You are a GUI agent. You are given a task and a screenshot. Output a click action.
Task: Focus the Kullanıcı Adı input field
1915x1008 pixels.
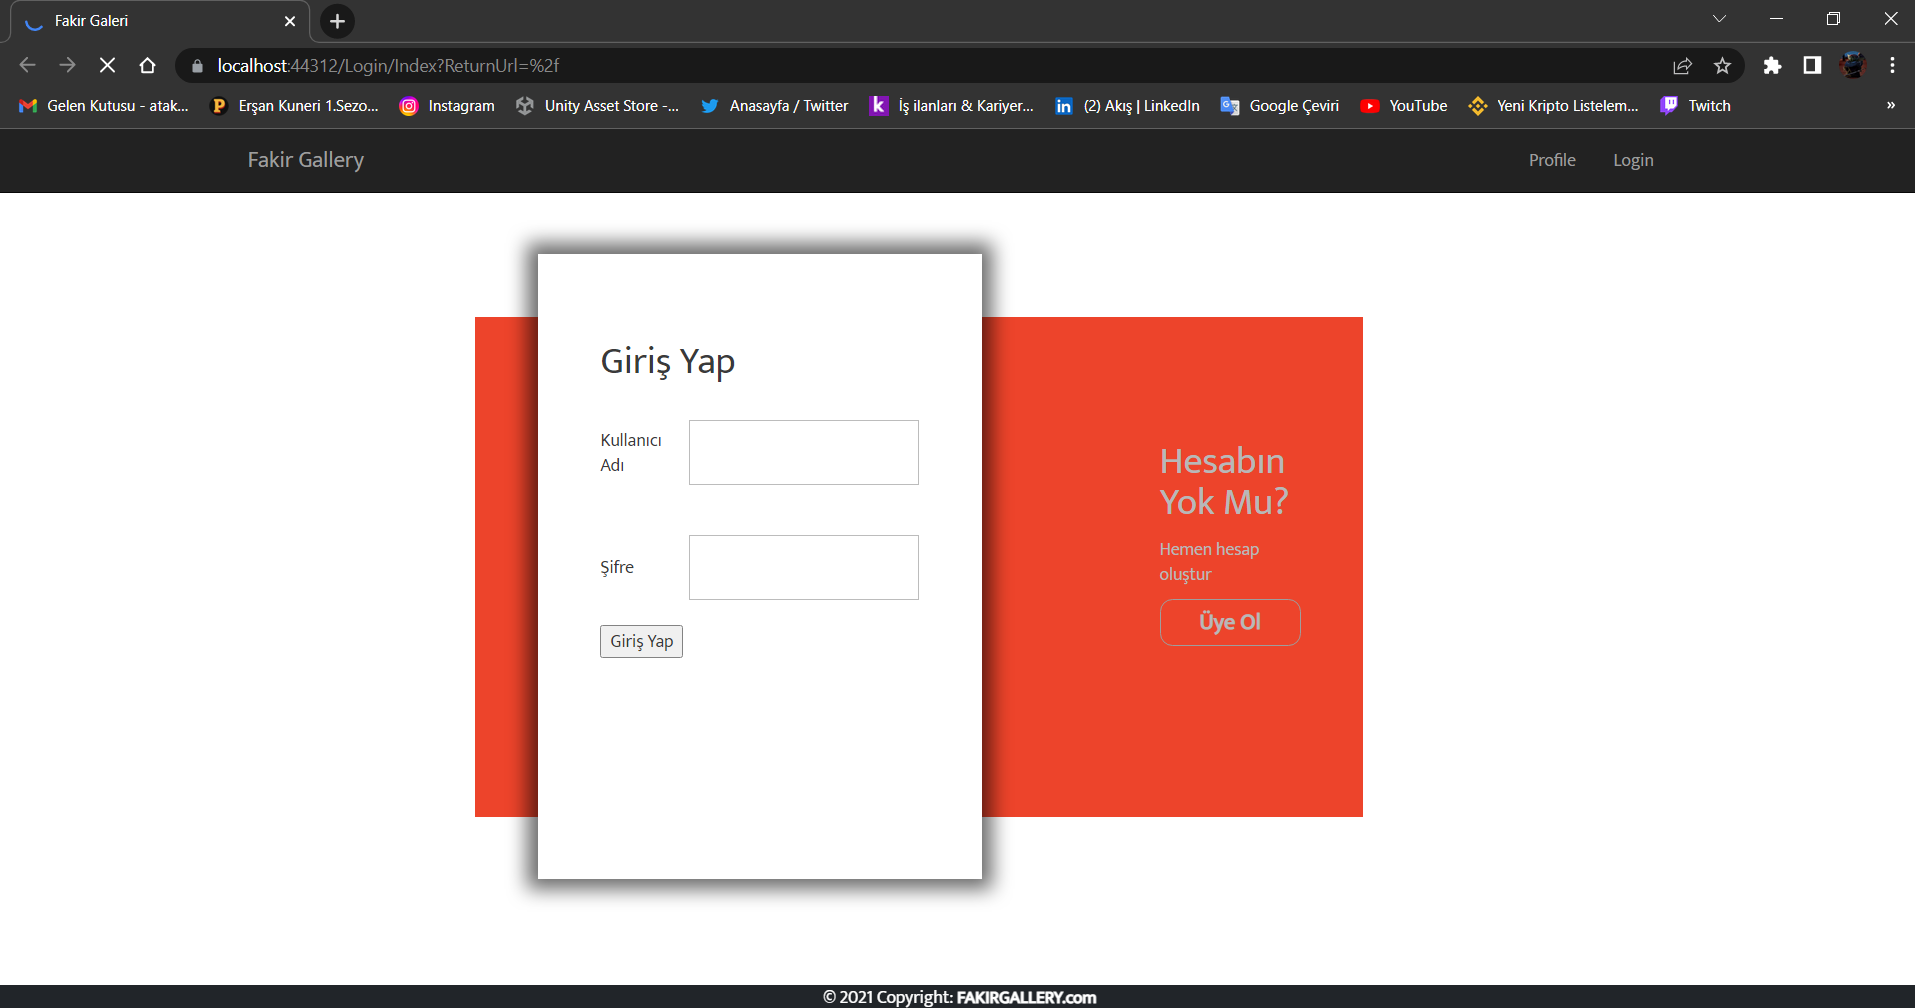click(804, 453)
